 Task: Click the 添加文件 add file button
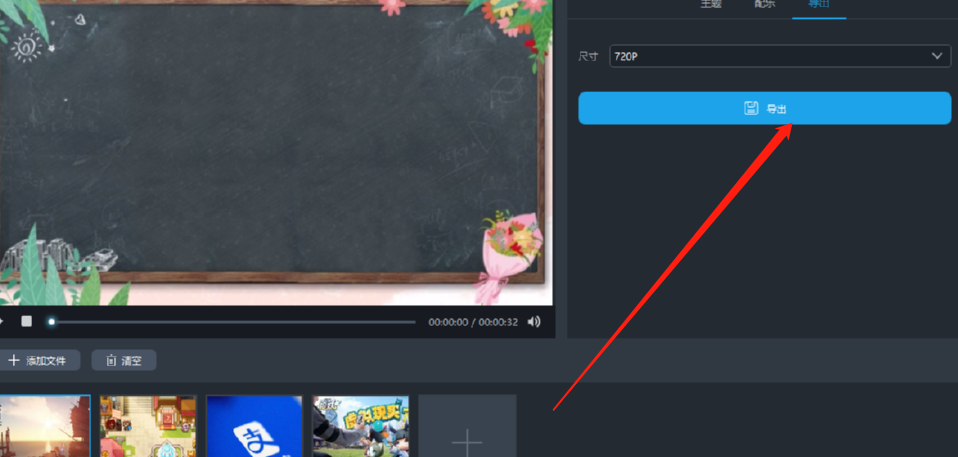point(39,360)
